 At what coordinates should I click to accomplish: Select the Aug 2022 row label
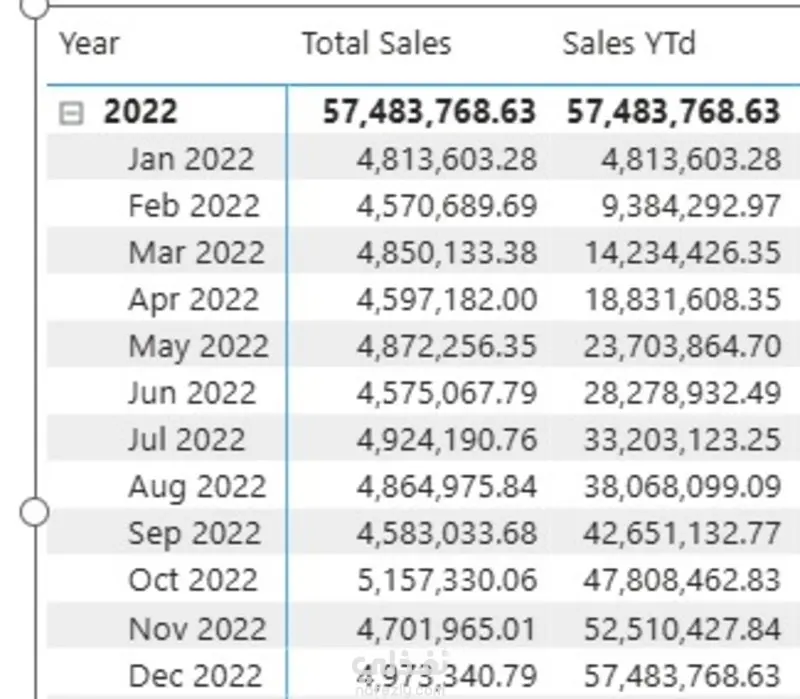pyautogui.click(x=197, y=487)
